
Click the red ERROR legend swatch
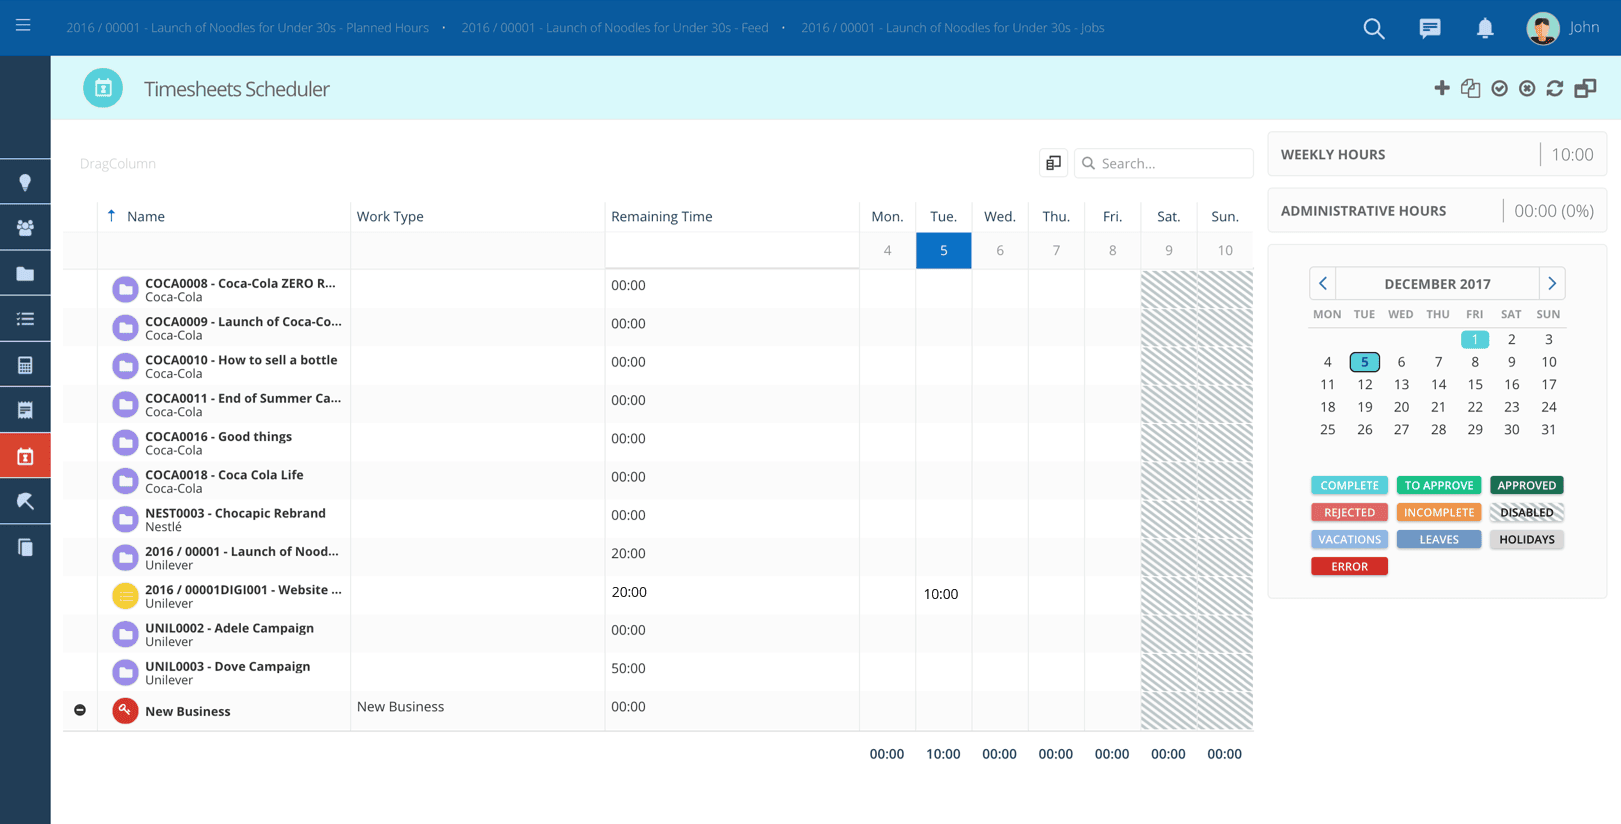(1349, 566)
